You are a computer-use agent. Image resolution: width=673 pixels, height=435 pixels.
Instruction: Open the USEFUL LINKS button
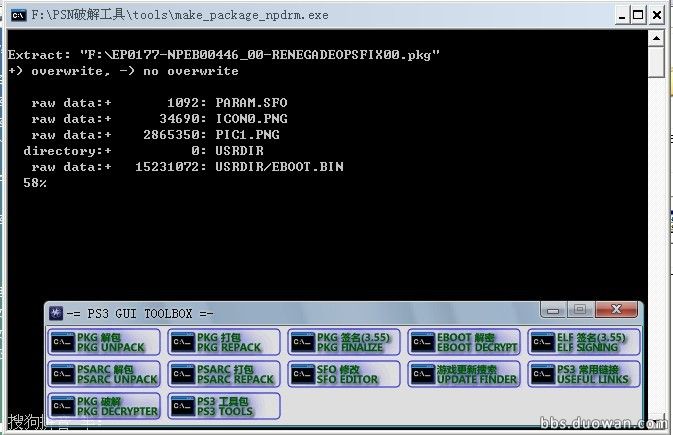pyautogui.click(x=584, y=374)
